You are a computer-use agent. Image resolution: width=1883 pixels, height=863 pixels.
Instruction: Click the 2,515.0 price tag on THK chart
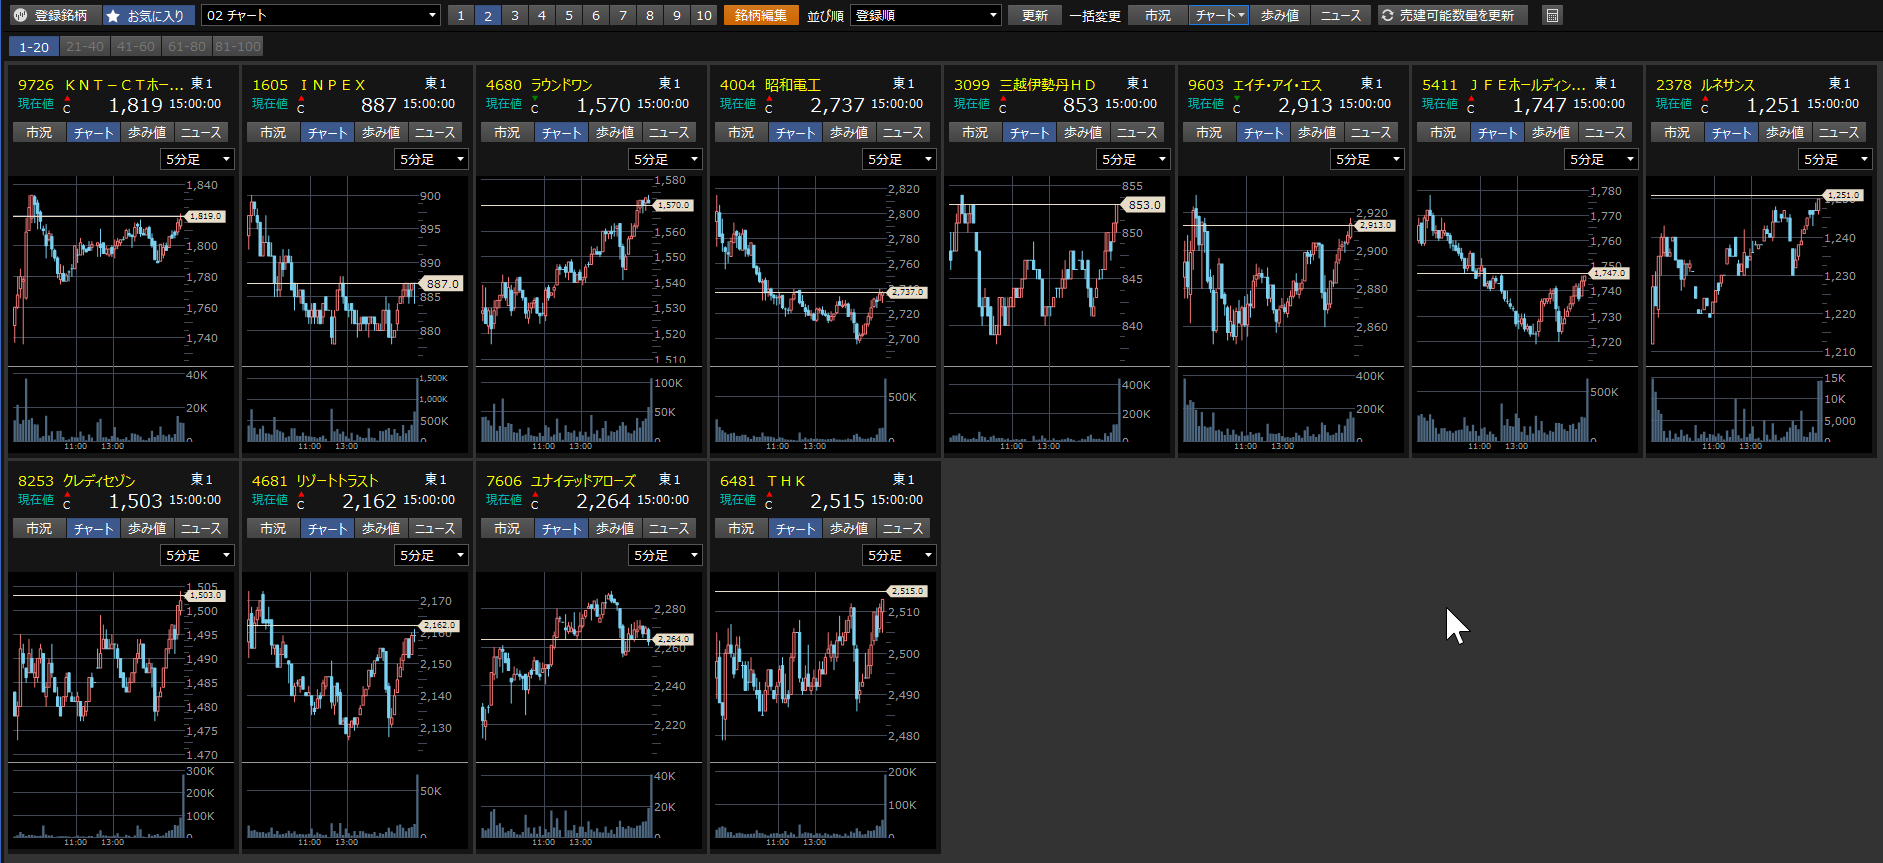coord(907,591)
